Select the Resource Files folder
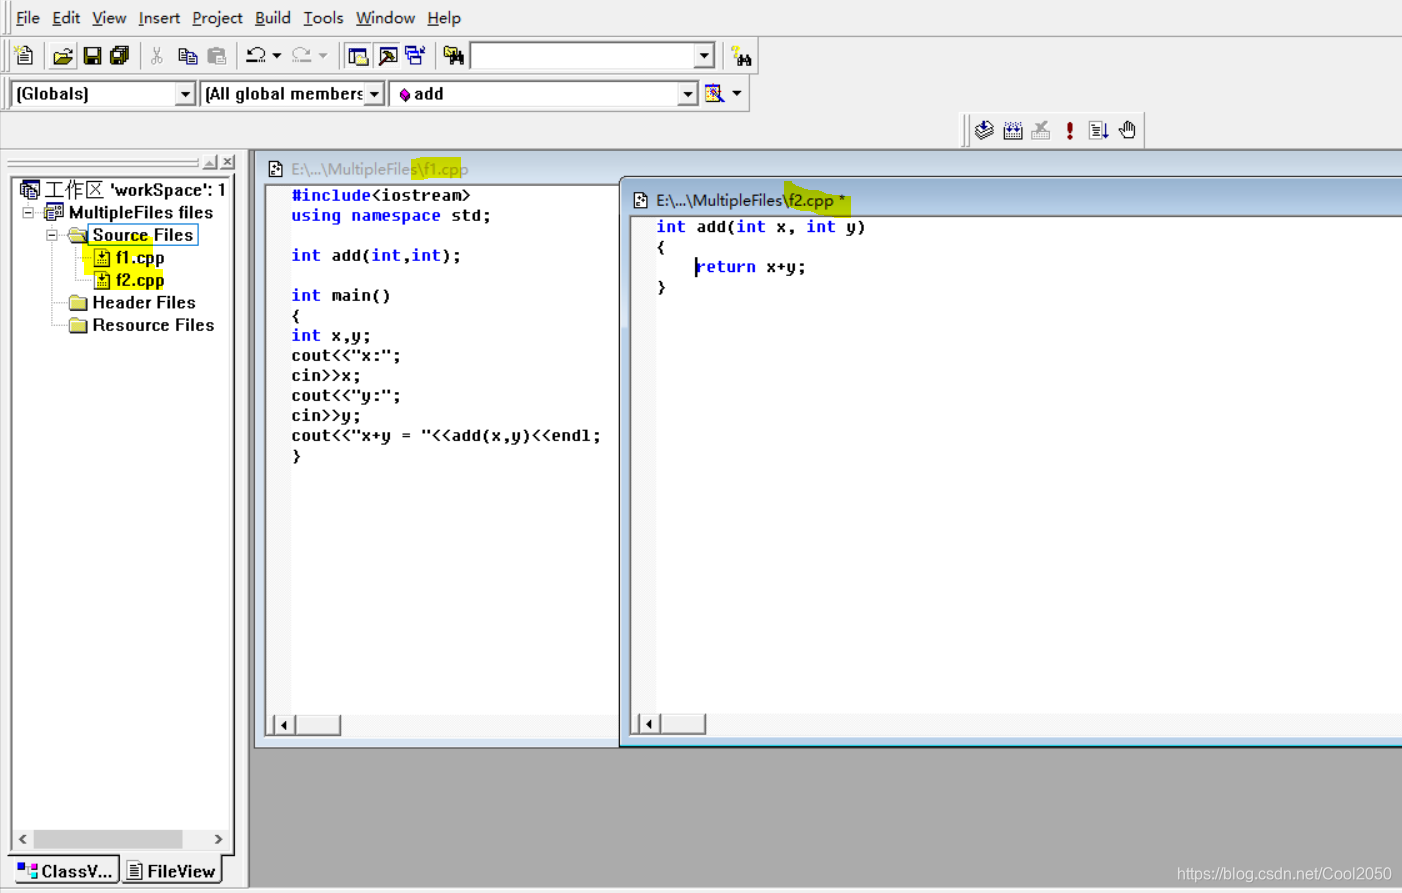 click(x=152, y=325)
